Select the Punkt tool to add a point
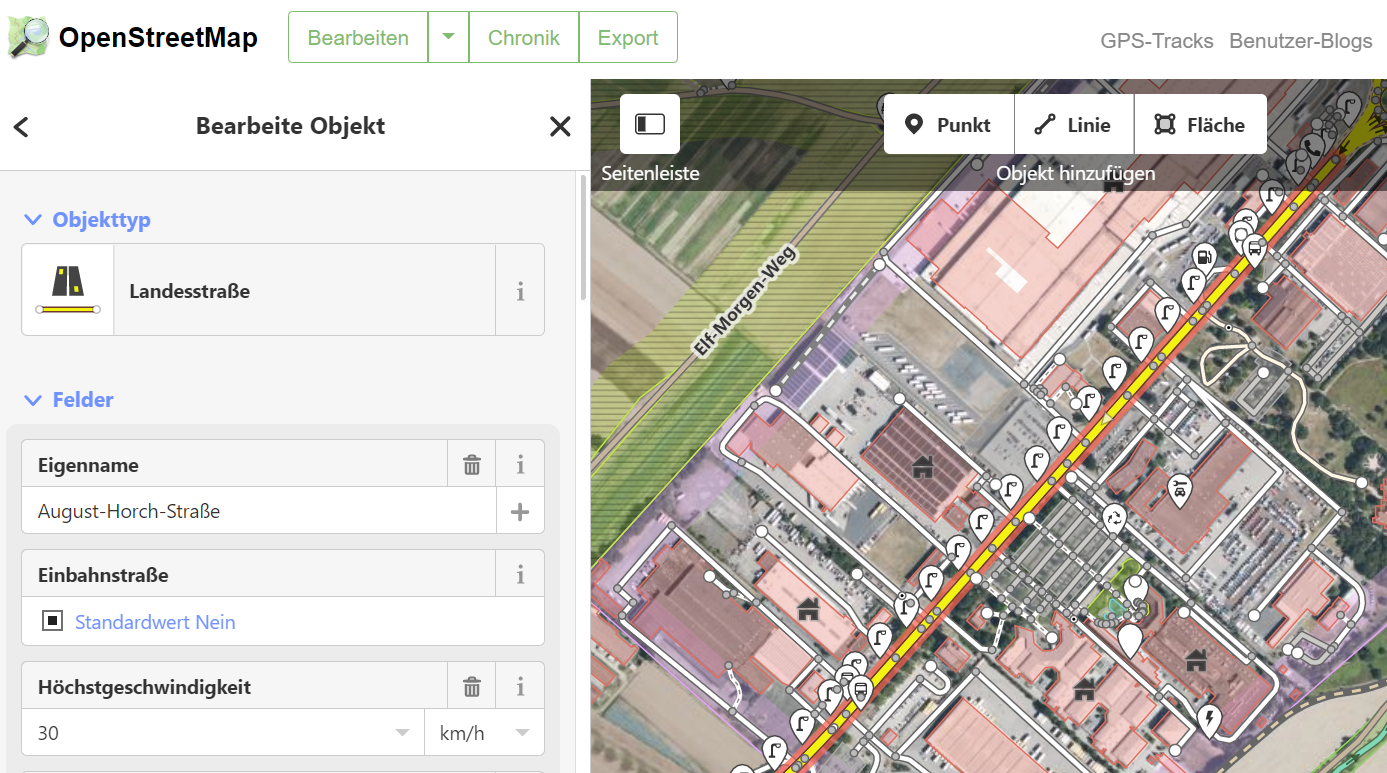Screen dimensions: 1387x773 (949, 125)
